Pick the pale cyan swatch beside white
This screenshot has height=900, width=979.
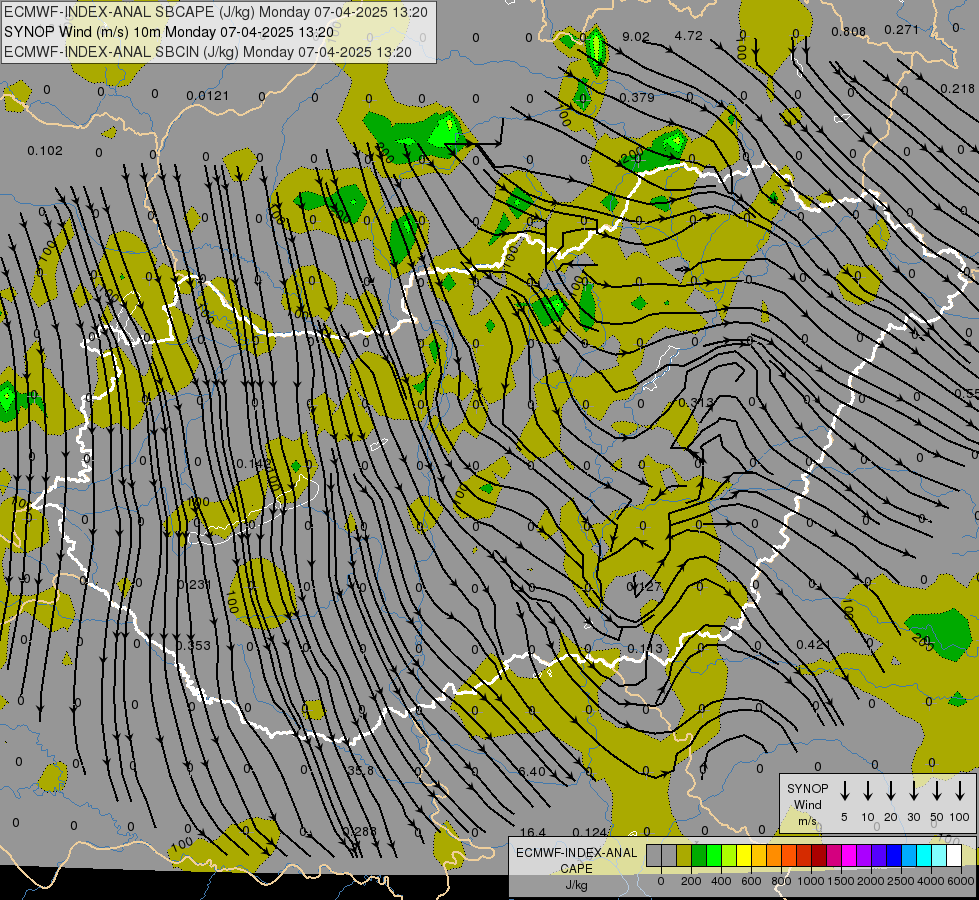click(938, 855)
